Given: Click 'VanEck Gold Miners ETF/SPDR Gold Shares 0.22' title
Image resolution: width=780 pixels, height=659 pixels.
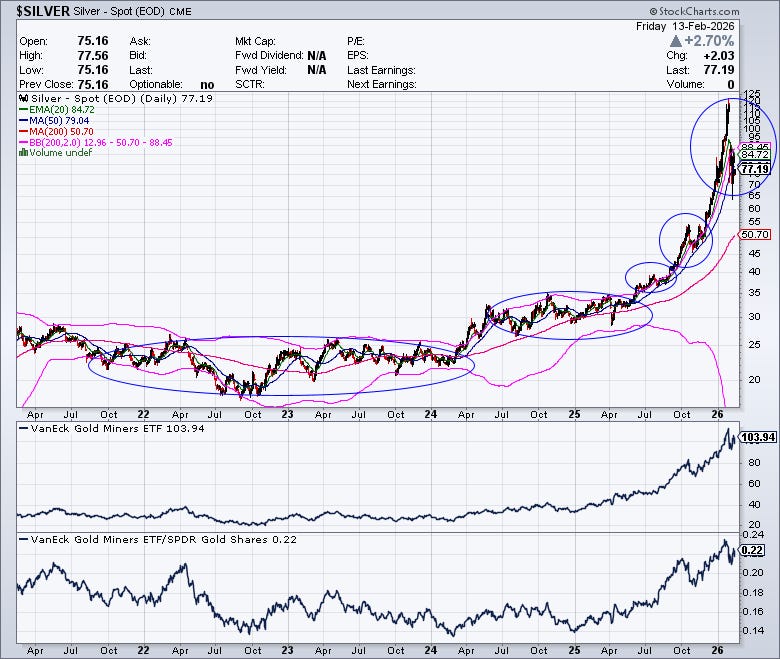Looking at the screenshot, I should (164, 539).
